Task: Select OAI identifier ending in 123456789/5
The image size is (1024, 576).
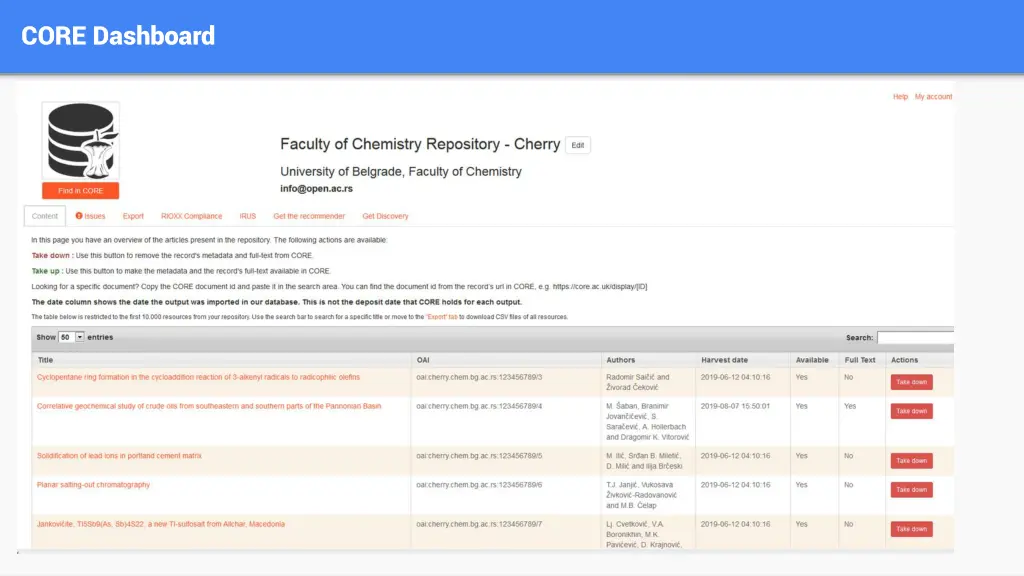Action: [x=479, y=456]
